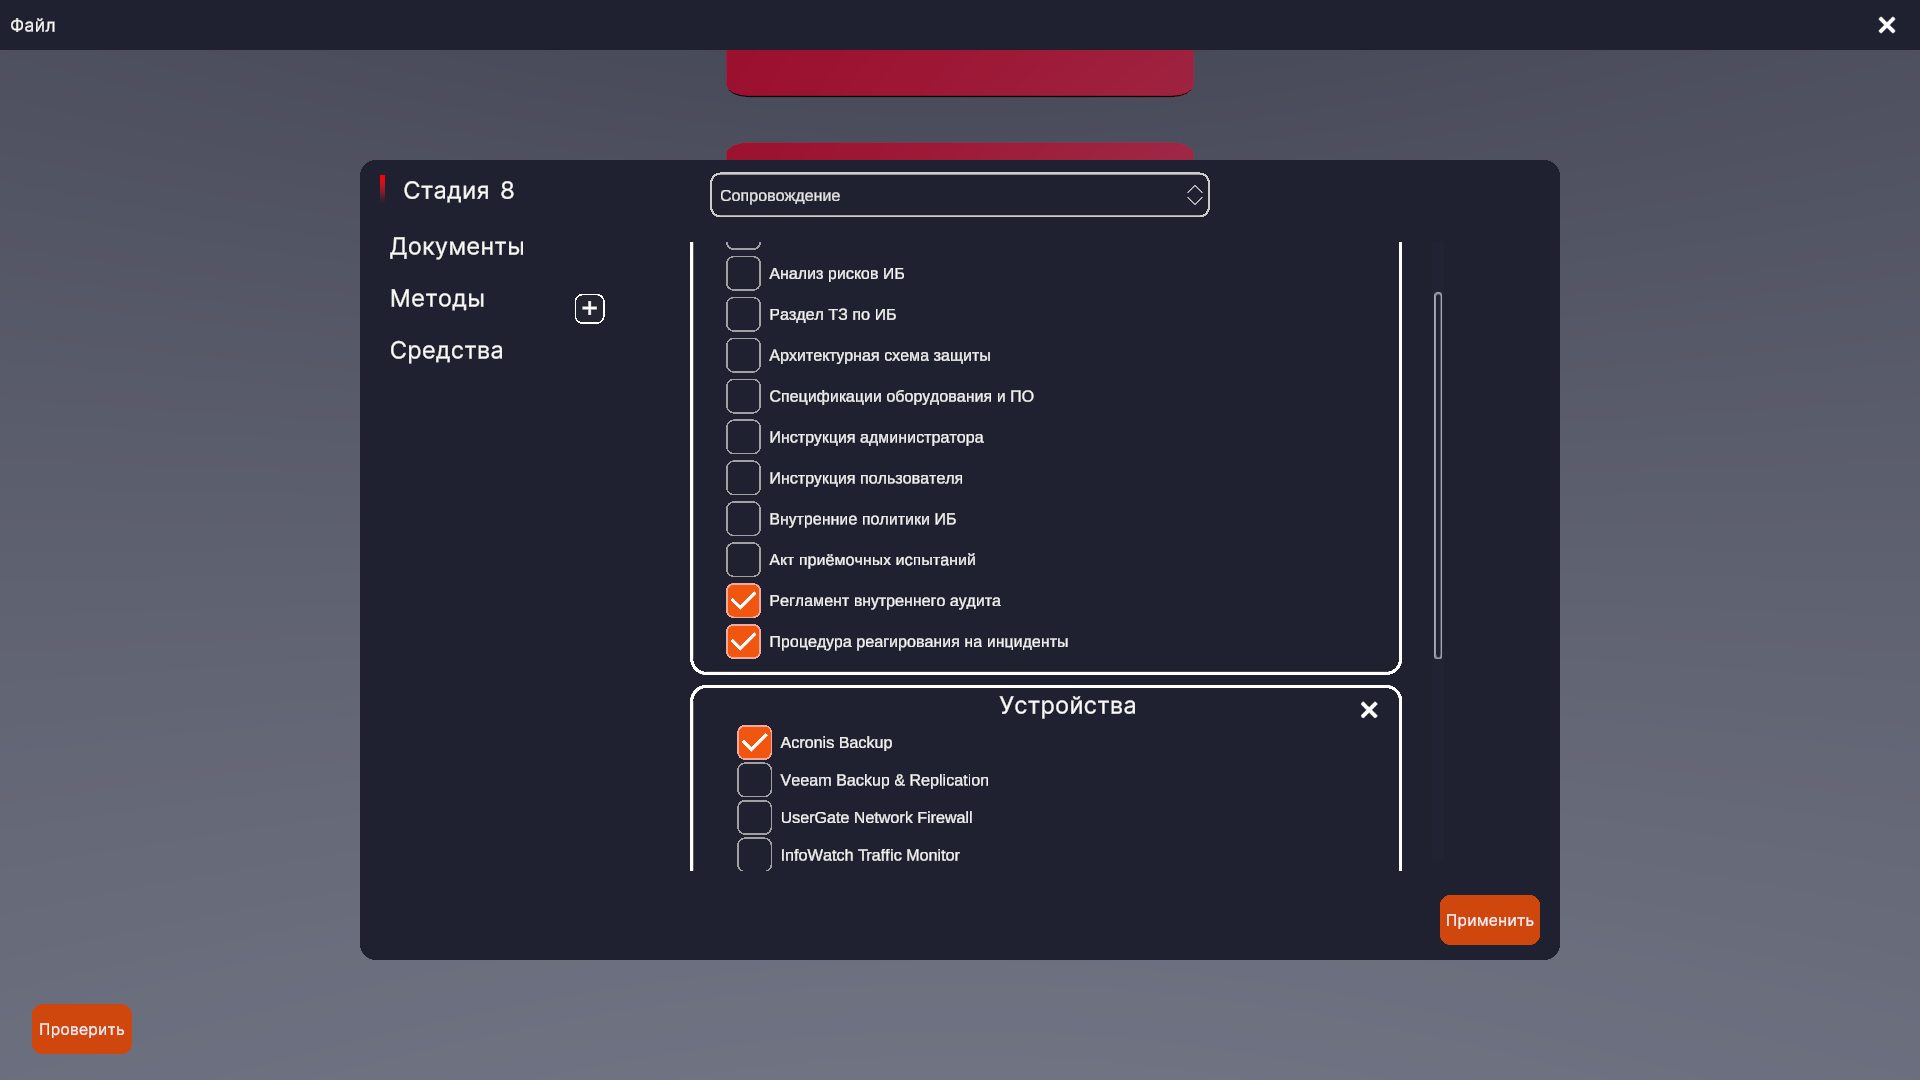Disable the Acronis Backup checkbox
1920x1080 pixels.
click(754, 743)
